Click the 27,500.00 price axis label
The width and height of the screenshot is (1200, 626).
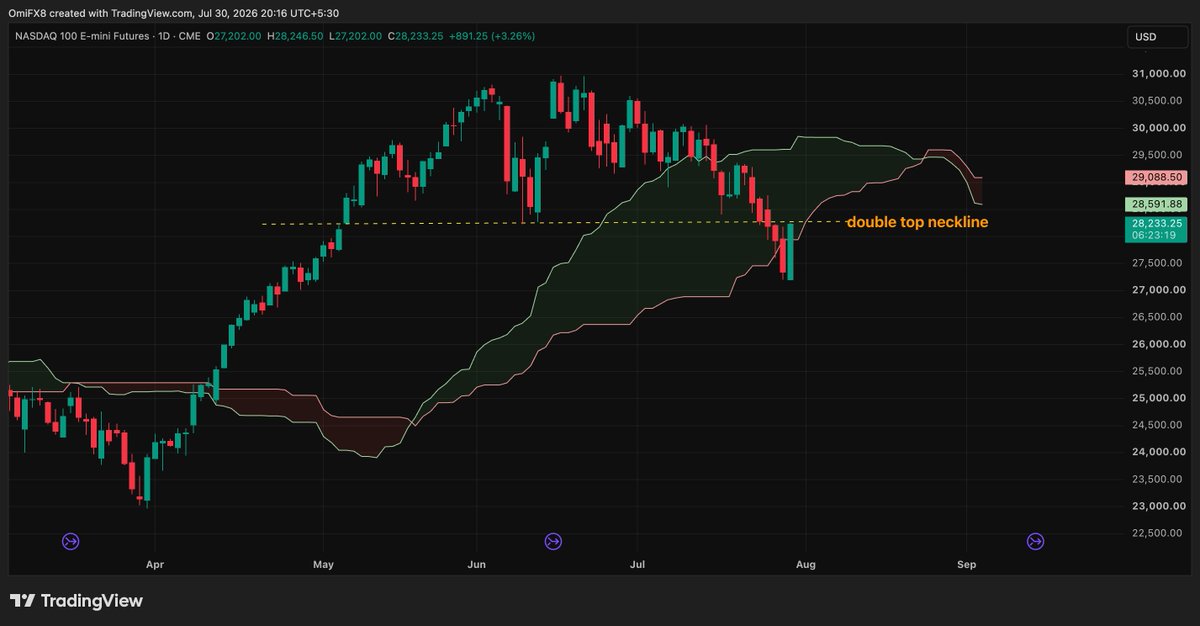point(1158,263)
